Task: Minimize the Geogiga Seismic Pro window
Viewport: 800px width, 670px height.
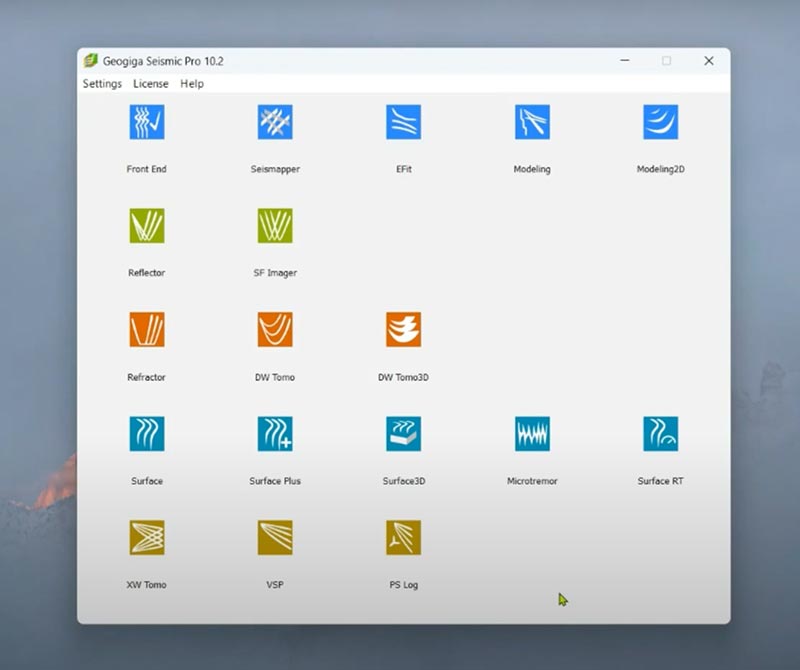Action: (x=624, y=61)
